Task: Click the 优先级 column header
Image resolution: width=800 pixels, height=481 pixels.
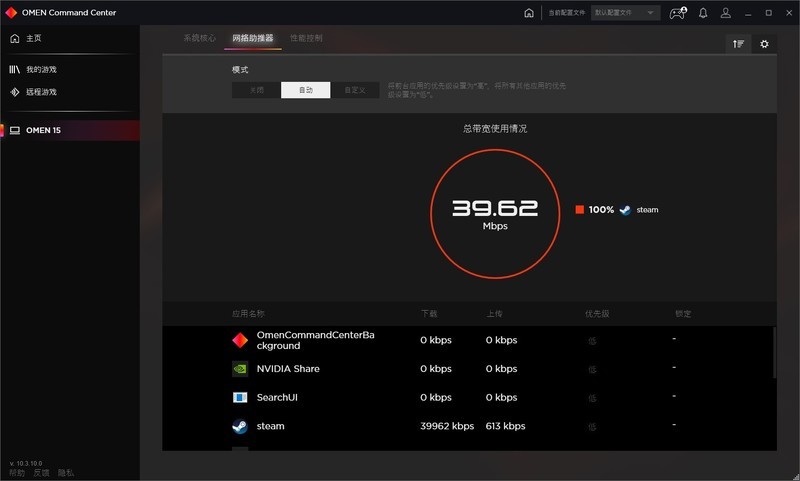Action: (597, 313)
